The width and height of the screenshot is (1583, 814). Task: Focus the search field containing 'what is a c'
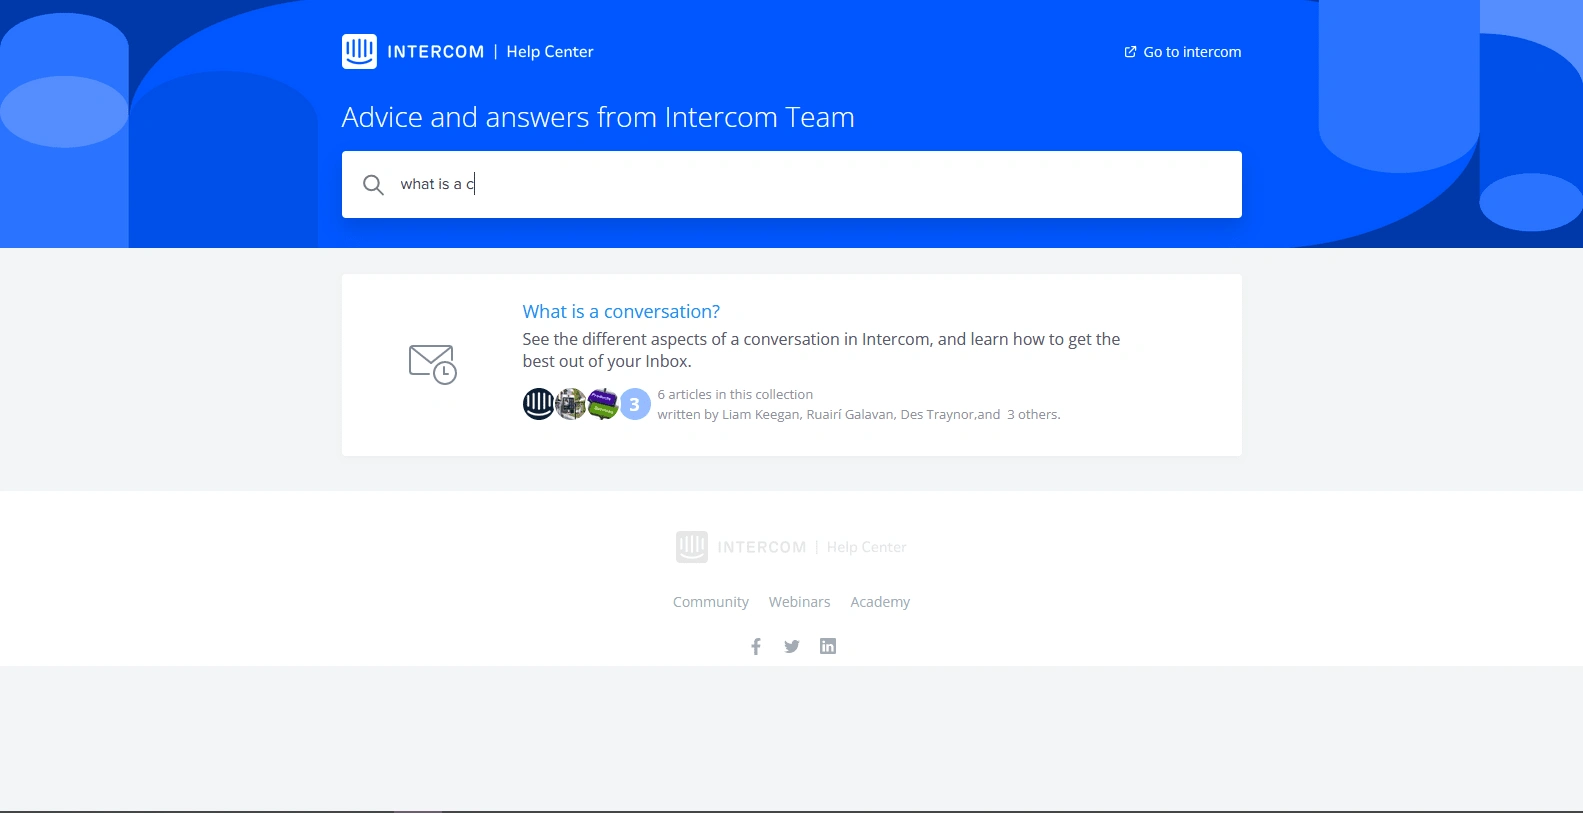coord(792,184)
